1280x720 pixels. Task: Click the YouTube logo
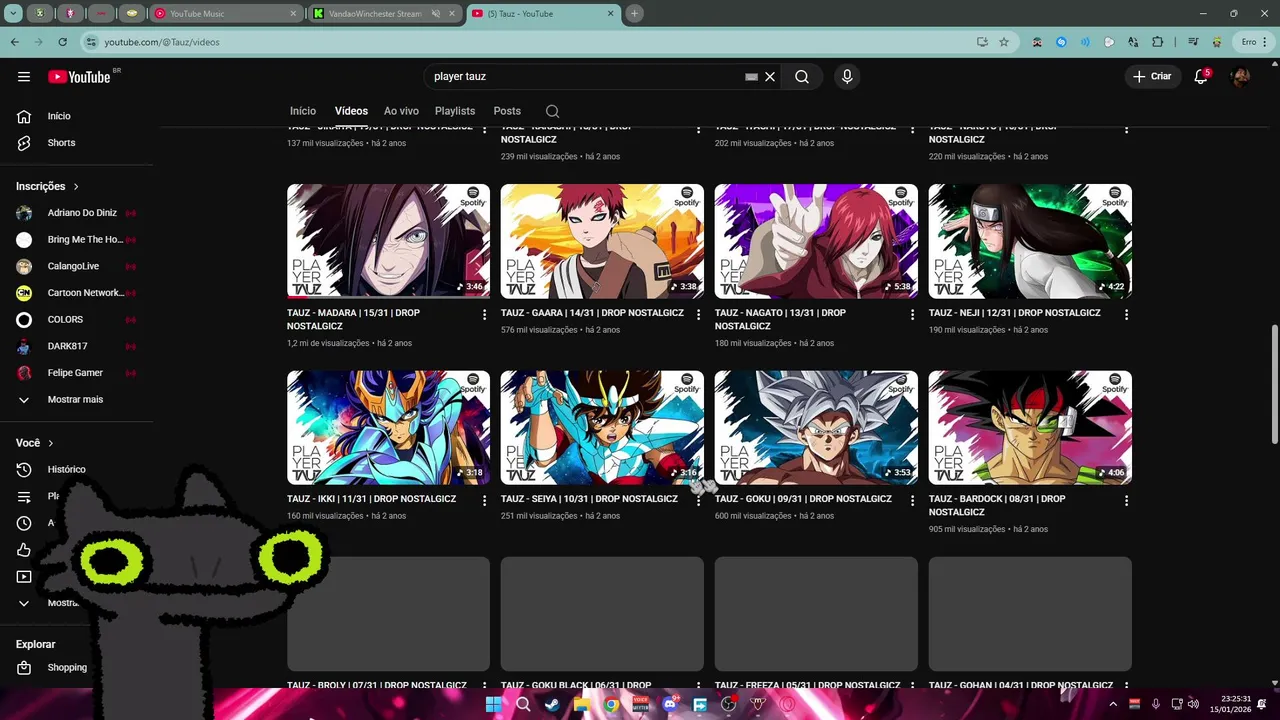tap(79, 77)
